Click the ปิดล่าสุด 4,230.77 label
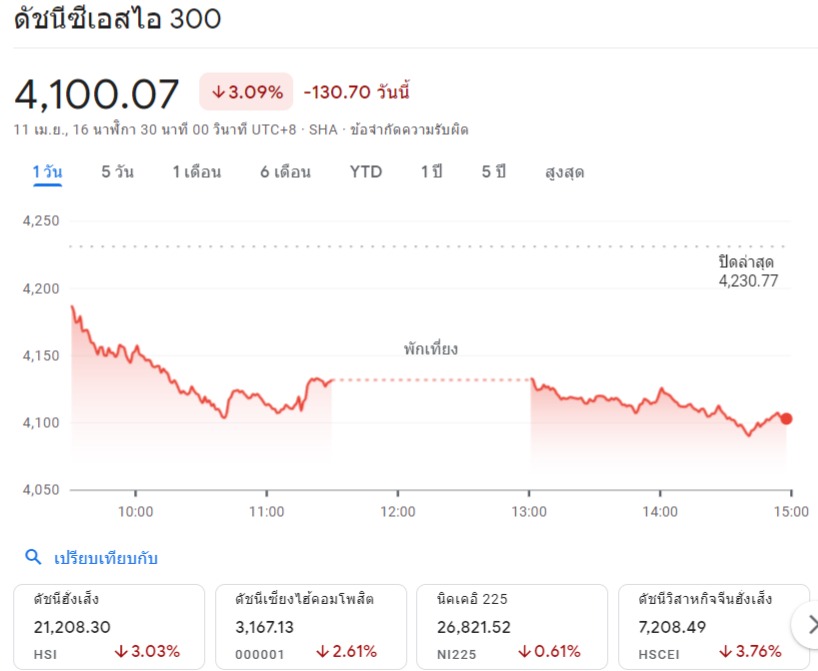 click(747, 271)
